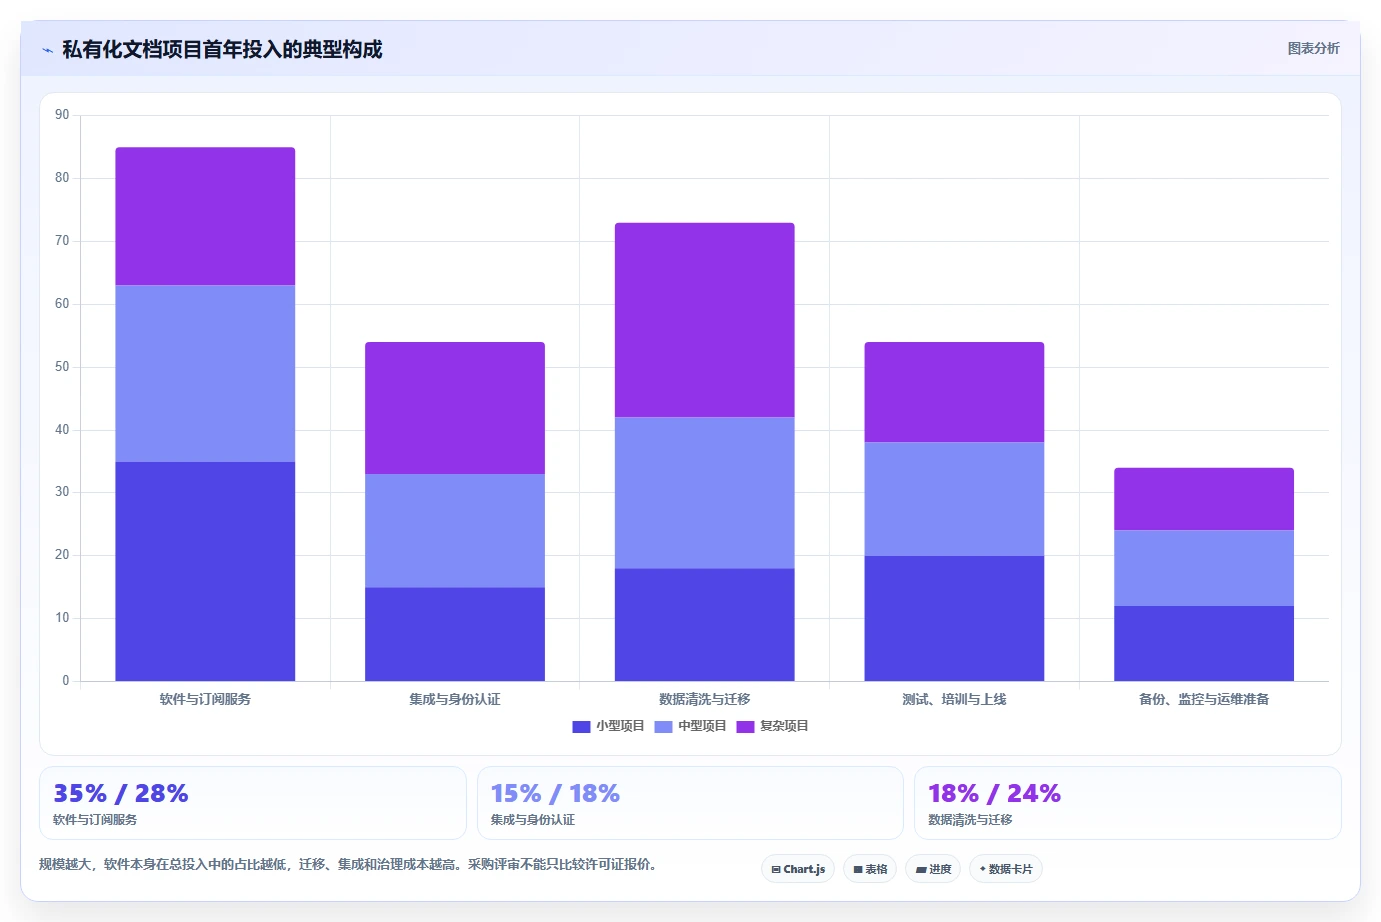Click the 18% / 24% stat value
The image size is (1381, 922).
click(x=994, y=793)
